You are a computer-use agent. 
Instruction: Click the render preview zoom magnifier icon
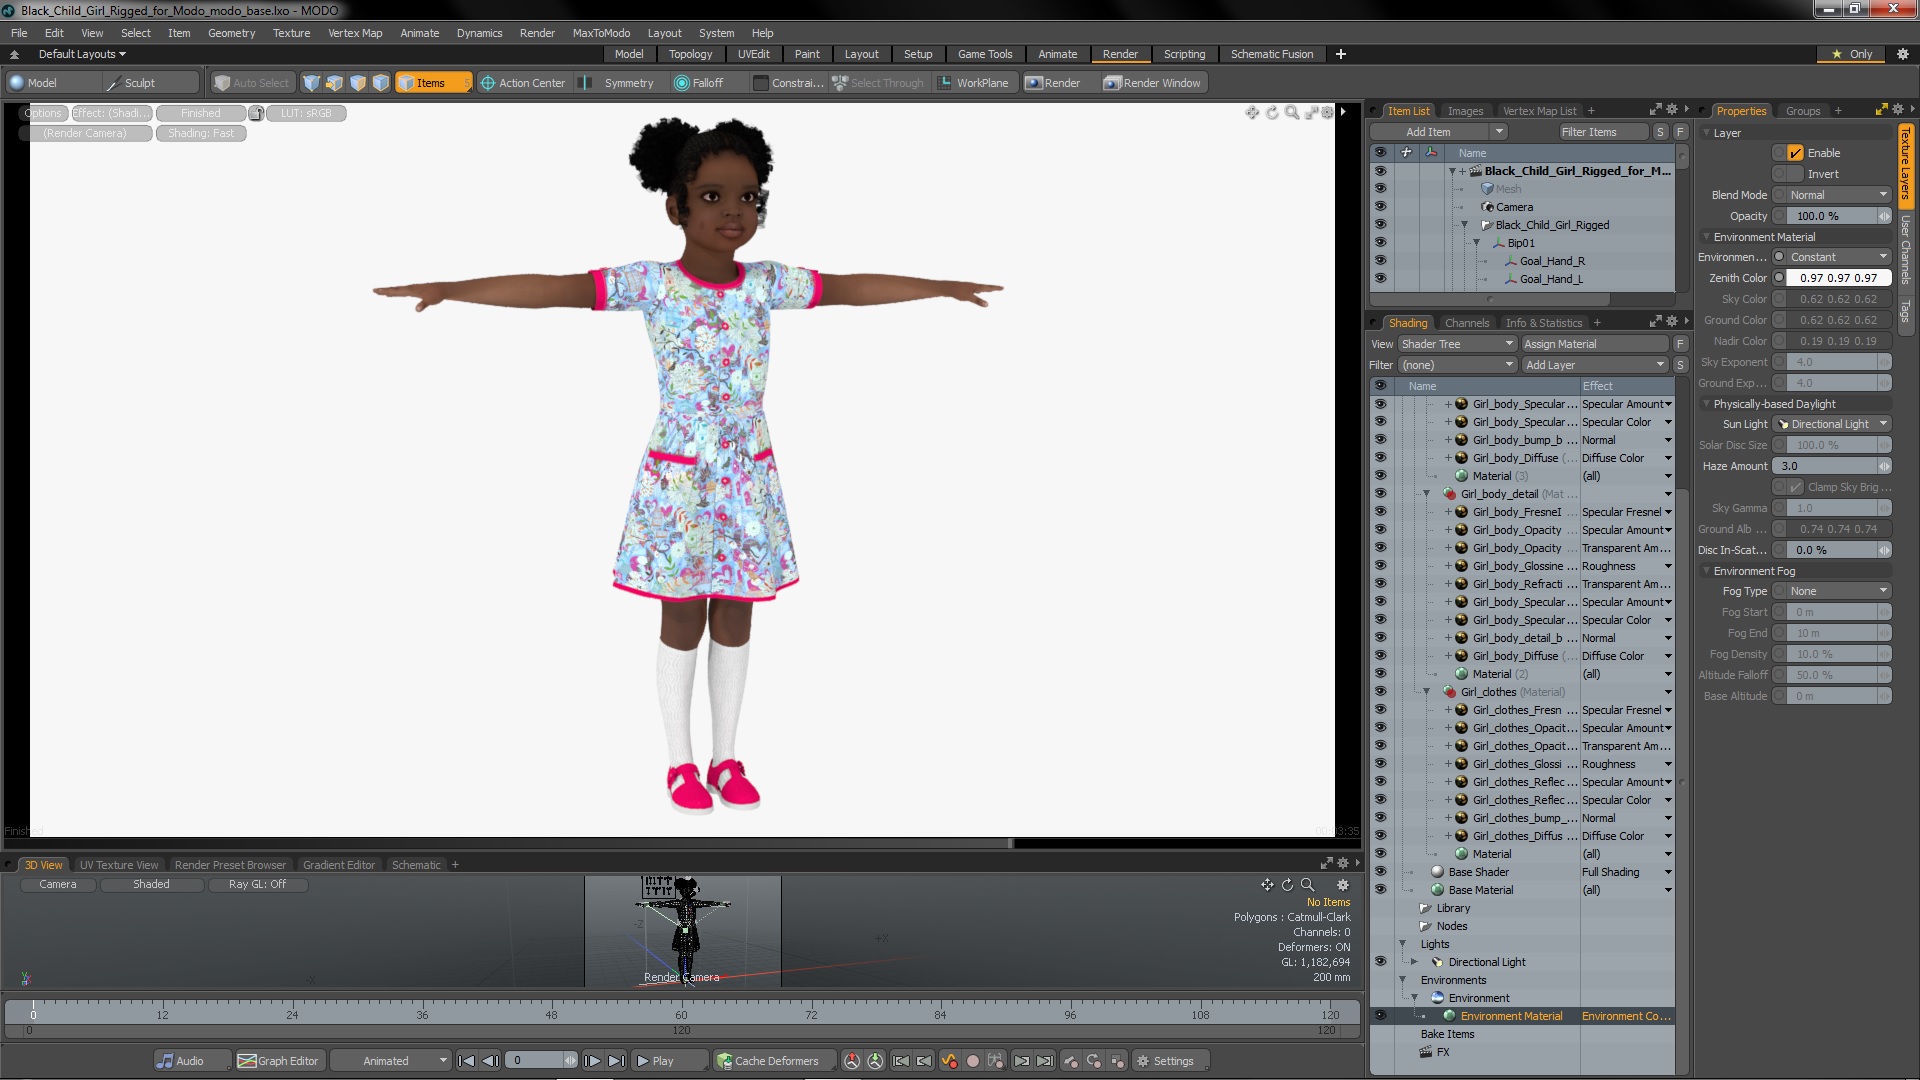tap(1292, 113)
